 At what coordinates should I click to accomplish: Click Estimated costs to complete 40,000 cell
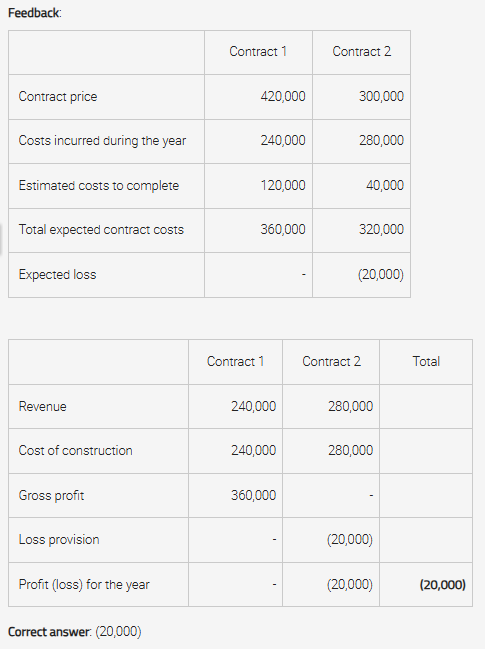[384, 185]
